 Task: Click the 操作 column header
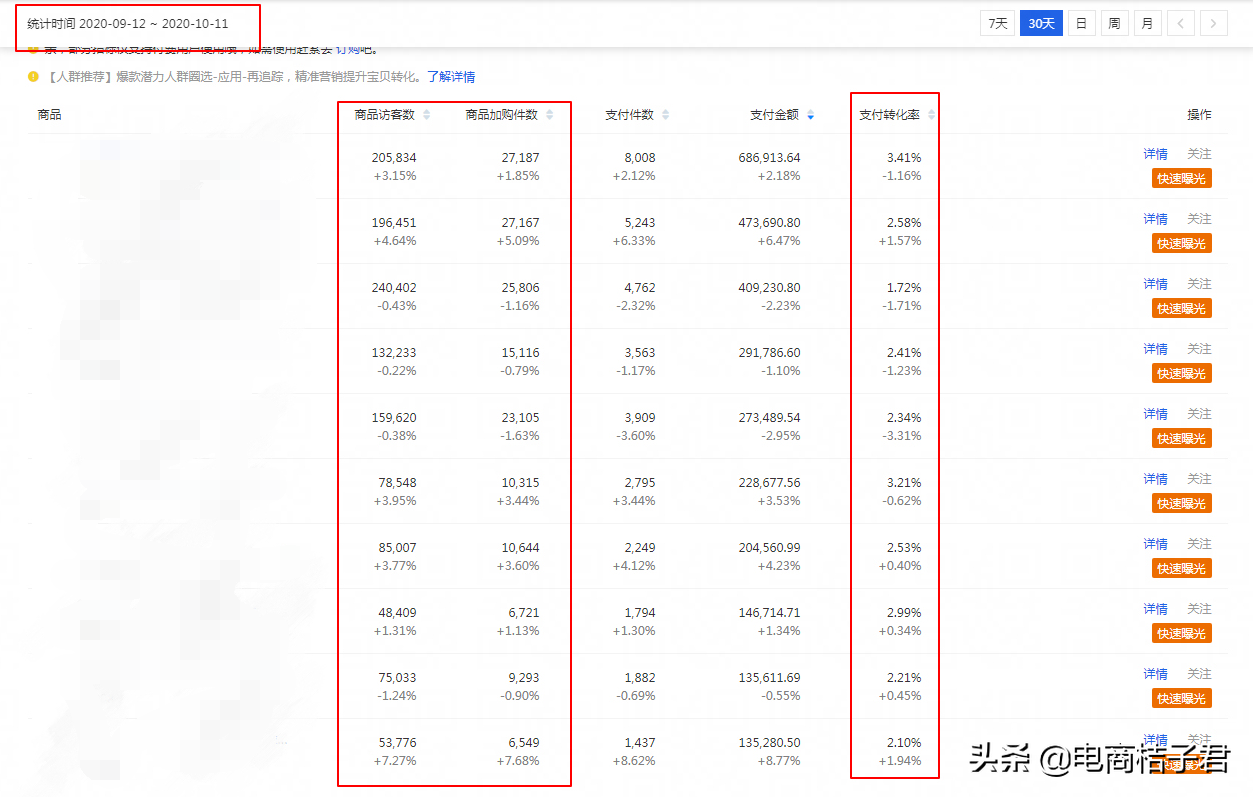[x=1199, y=115]
